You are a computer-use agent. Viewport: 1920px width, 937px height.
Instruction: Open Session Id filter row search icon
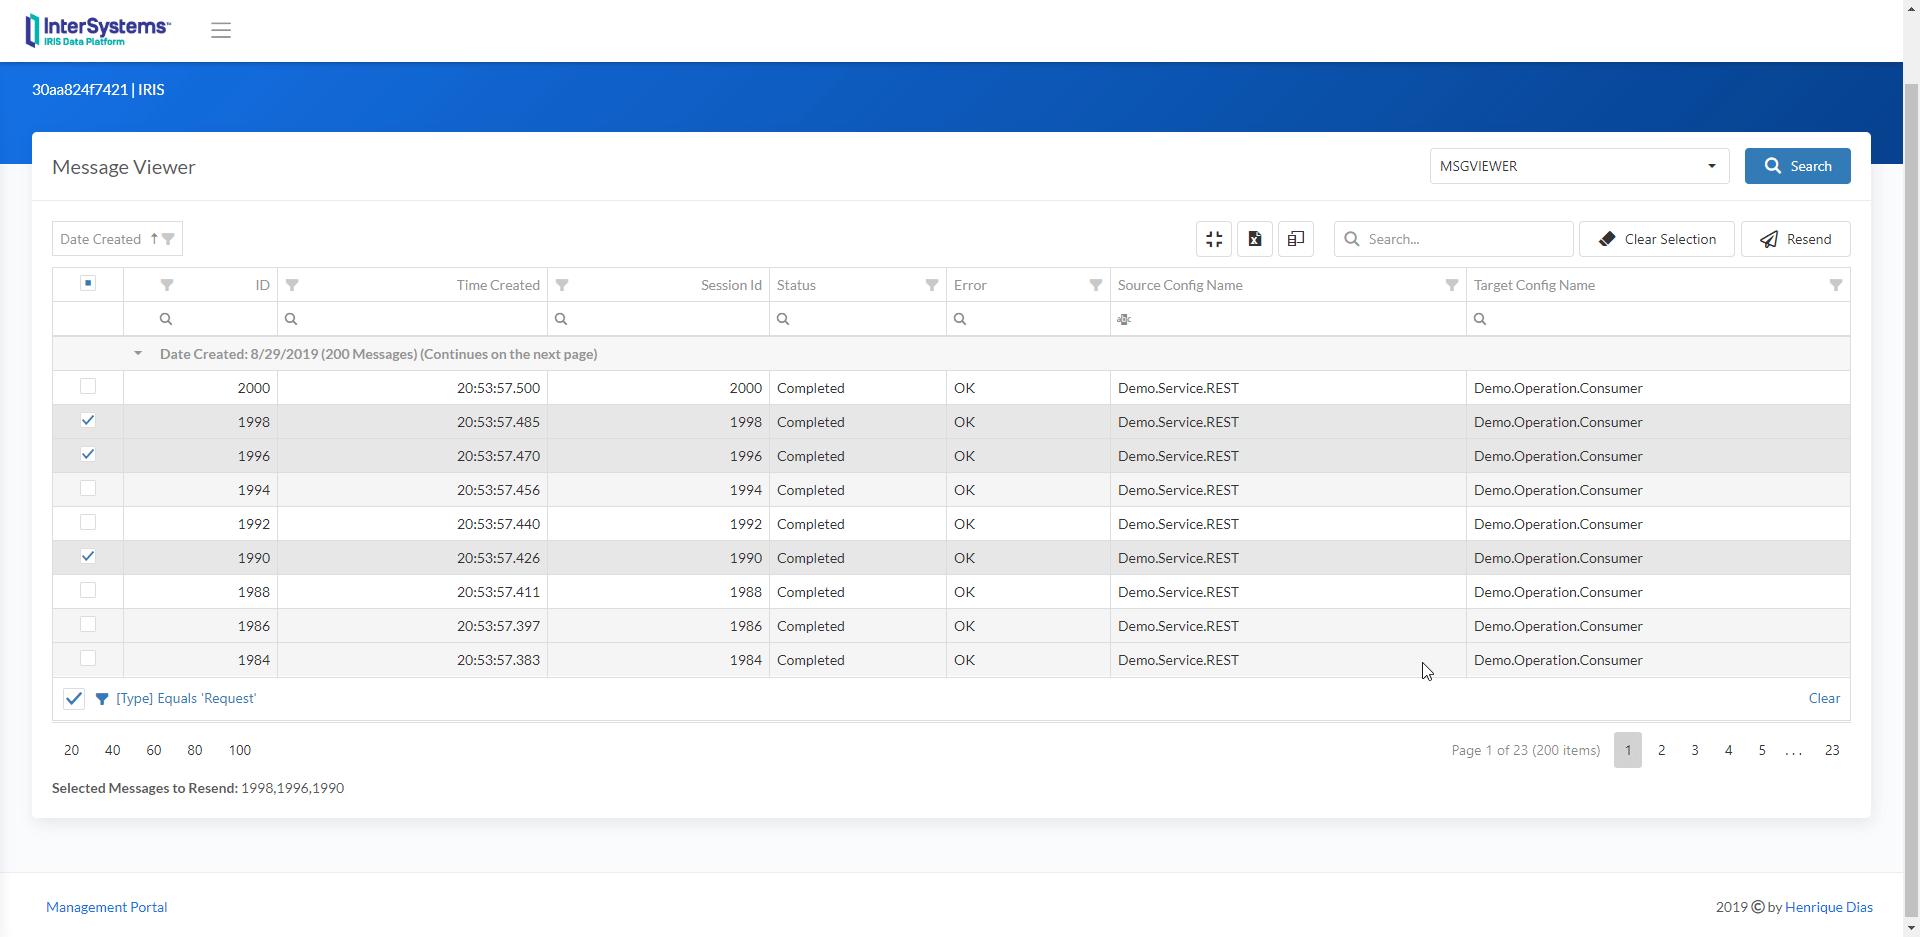pyautogui.click(x=561, y=319)
